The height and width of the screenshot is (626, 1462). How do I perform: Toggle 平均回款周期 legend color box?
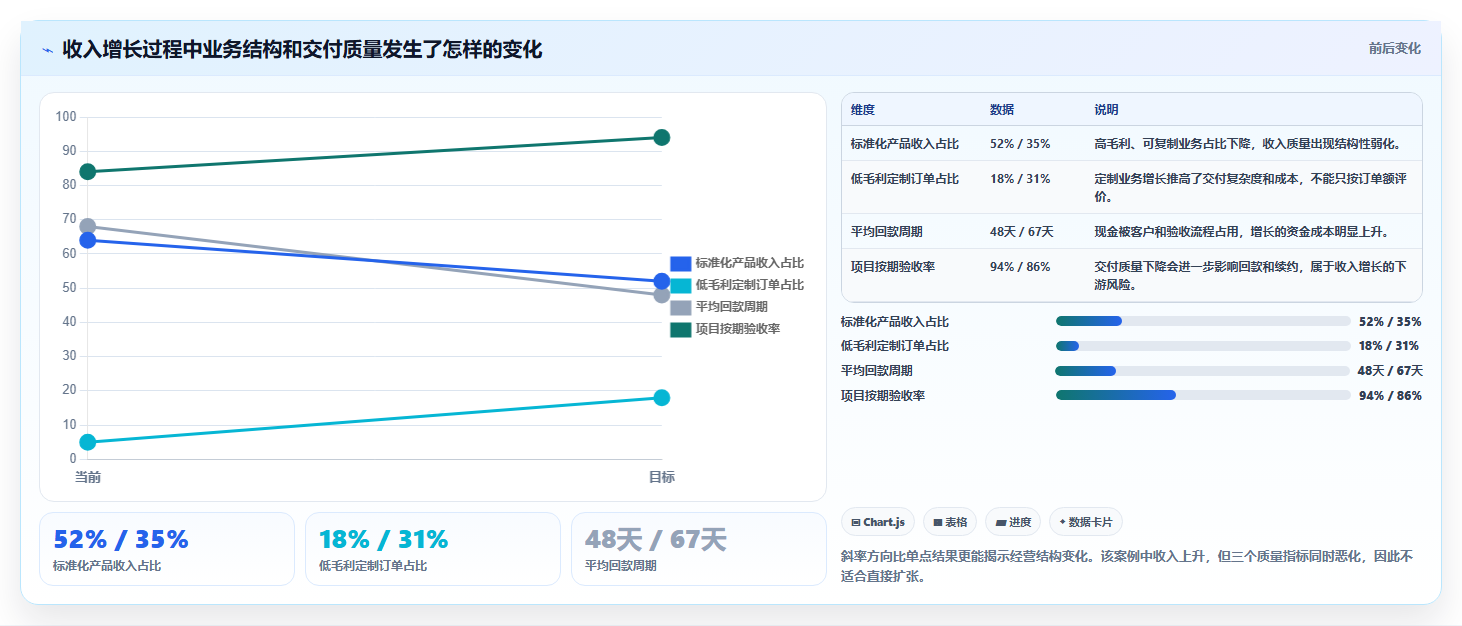pos(680,307)
